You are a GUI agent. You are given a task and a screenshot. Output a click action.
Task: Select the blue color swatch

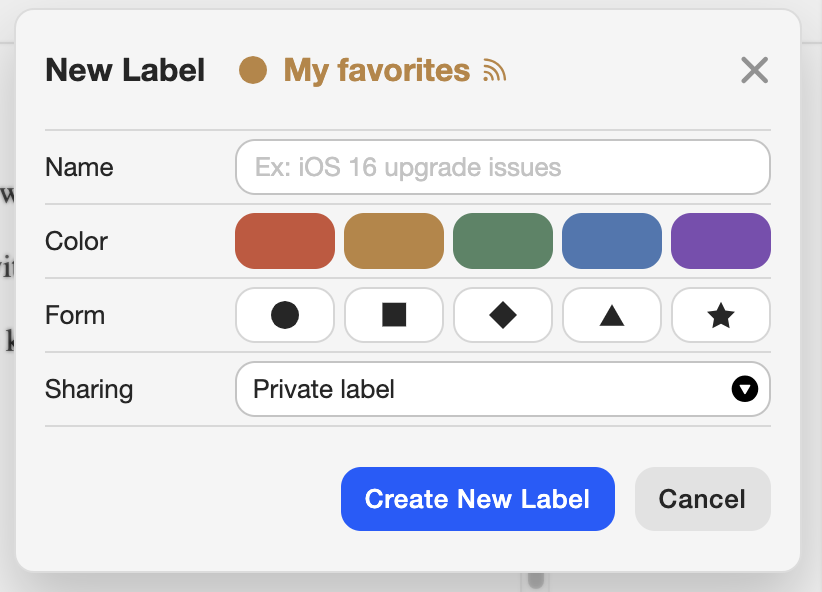click(612, 241)
